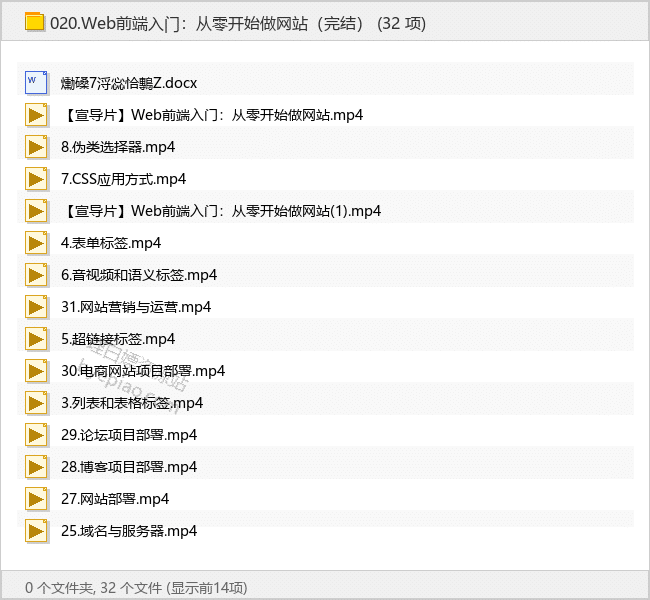650x600 pixels.
Task: Click video icon for 29.论坛项目部署.mp4
Action: 36,435
